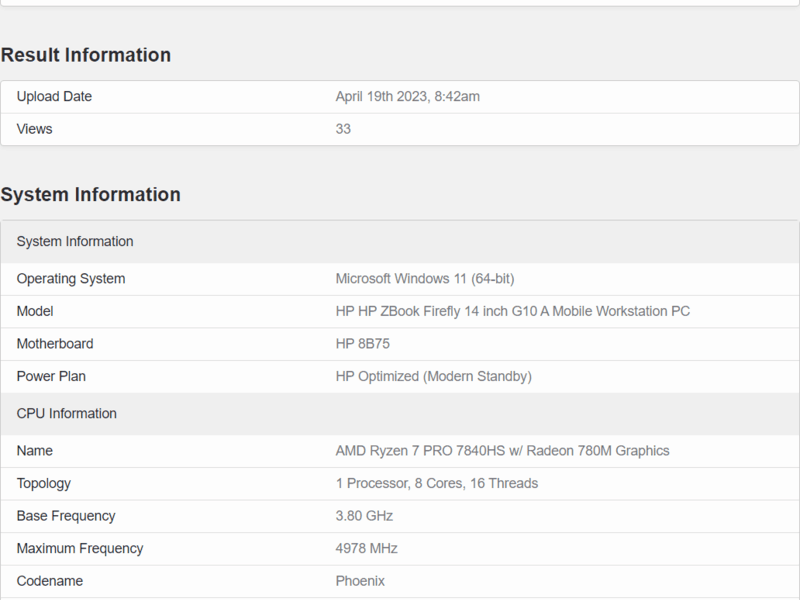Select the 'Base Frequency' label
The height and width of the screenshot is (600, 800).
pyautogui.click(x=66, y=516)
